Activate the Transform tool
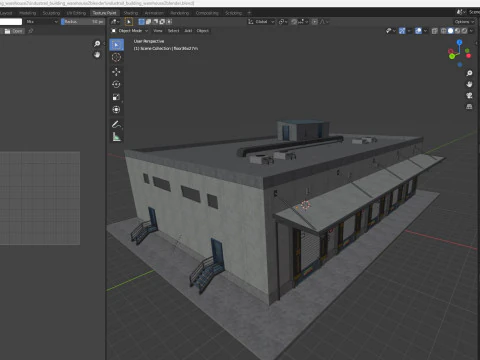The image size is (480, 360). click(x=116, y=110)
